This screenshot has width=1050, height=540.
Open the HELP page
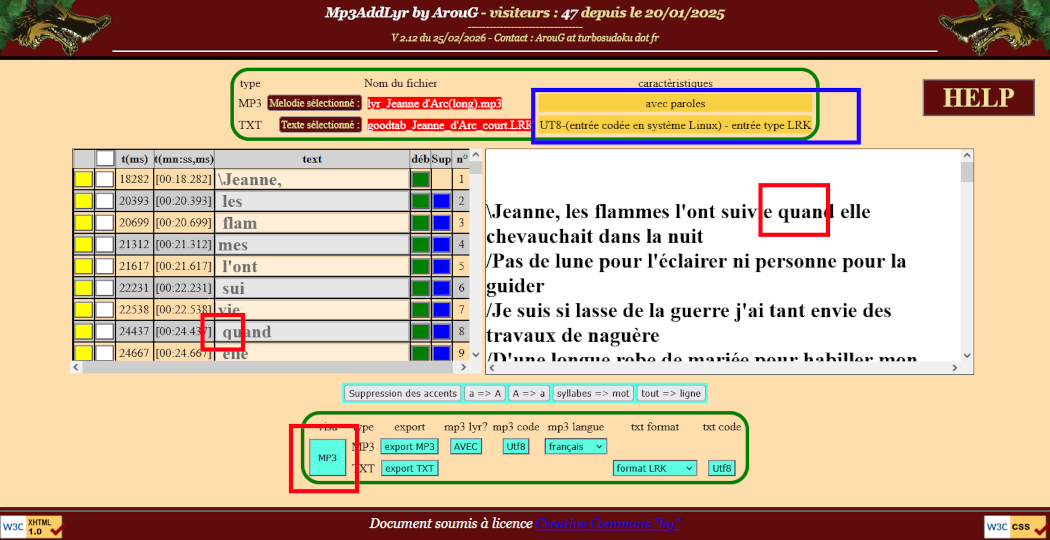(x=978, y=98)
